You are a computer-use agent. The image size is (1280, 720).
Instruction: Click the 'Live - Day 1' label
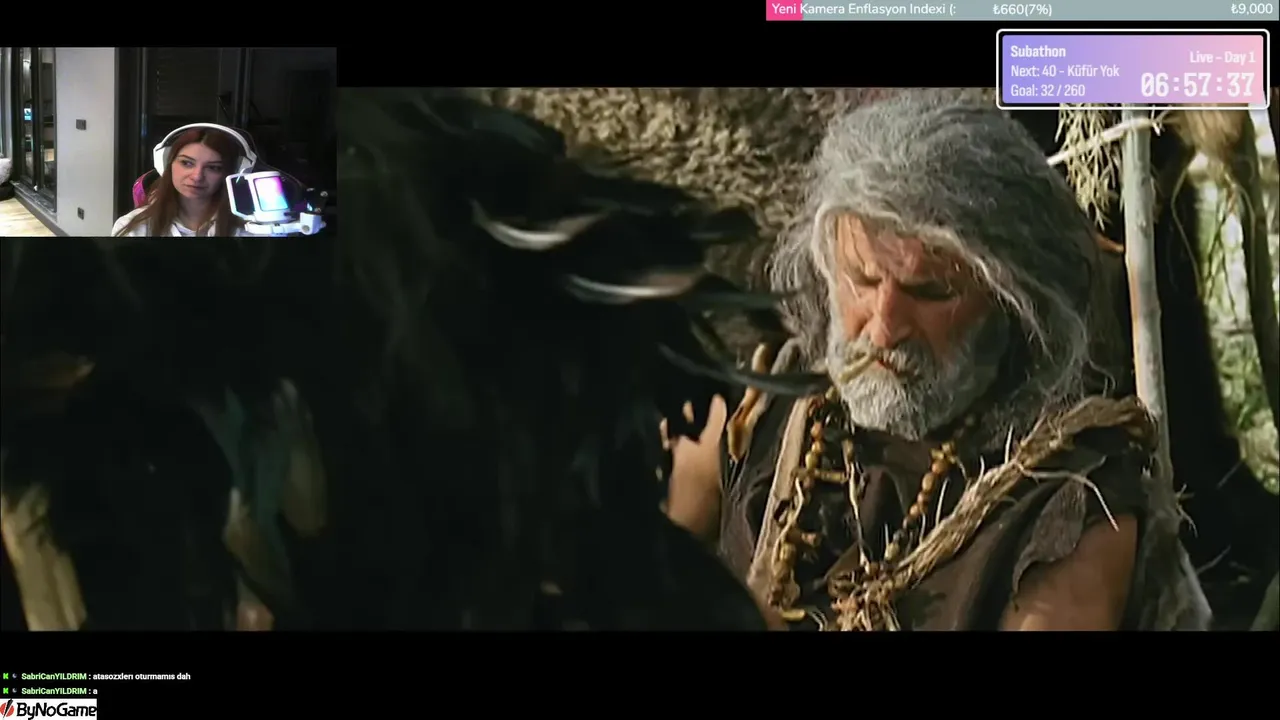click(1222, 57)
